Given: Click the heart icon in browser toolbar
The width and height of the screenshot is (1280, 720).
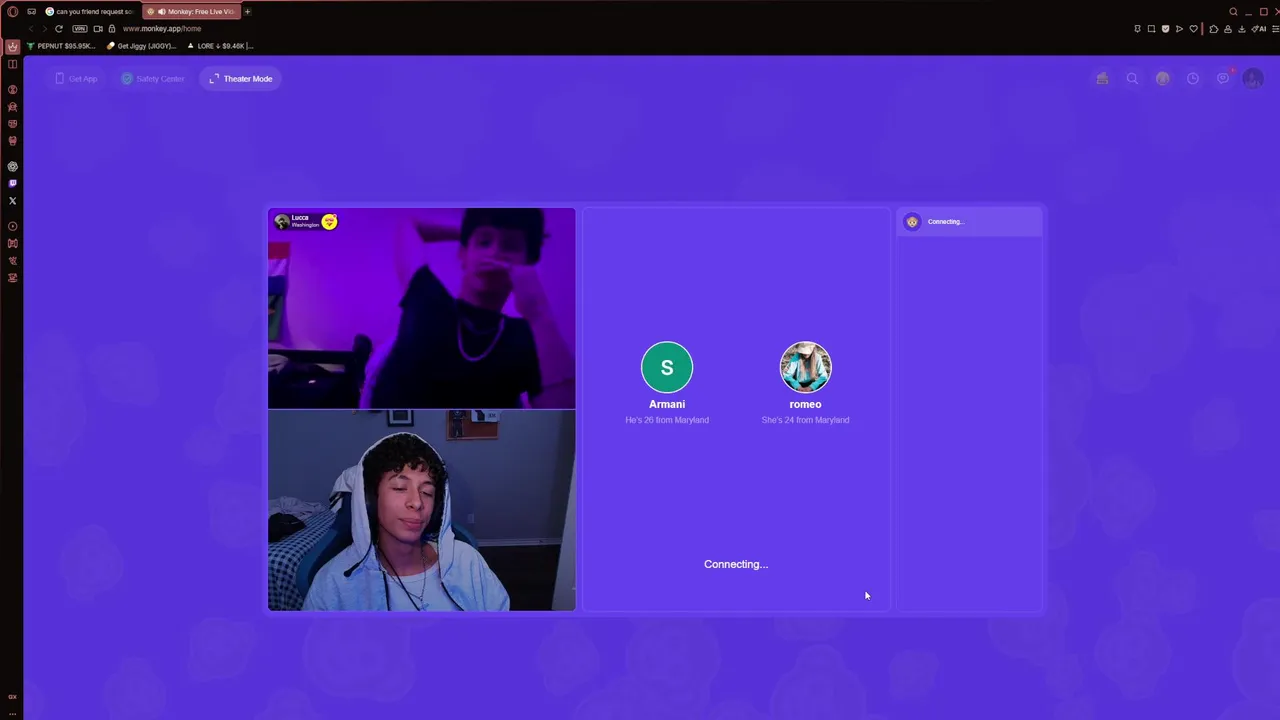Looking at the screenshot, I should click(x=1193, y=29).
